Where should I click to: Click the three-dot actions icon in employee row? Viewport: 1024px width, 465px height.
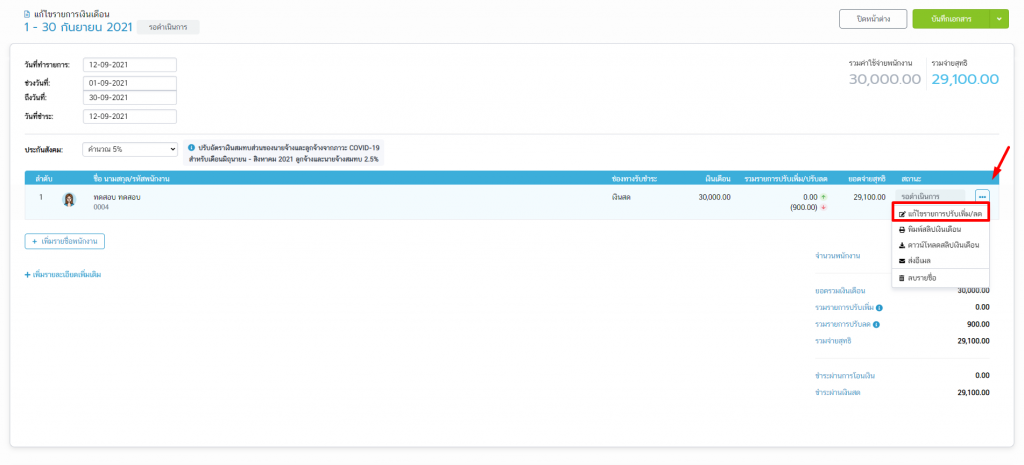(982, 197)
